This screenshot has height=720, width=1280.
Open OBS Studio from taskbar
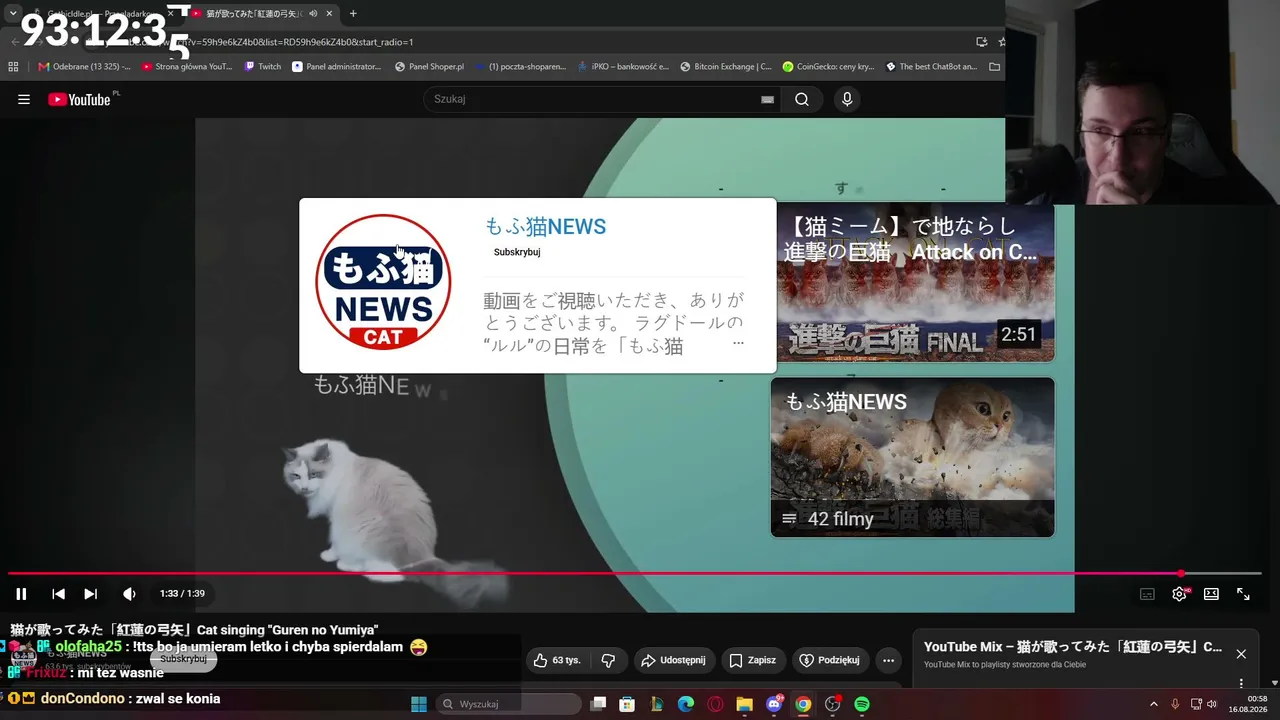(x=833, y=704)
